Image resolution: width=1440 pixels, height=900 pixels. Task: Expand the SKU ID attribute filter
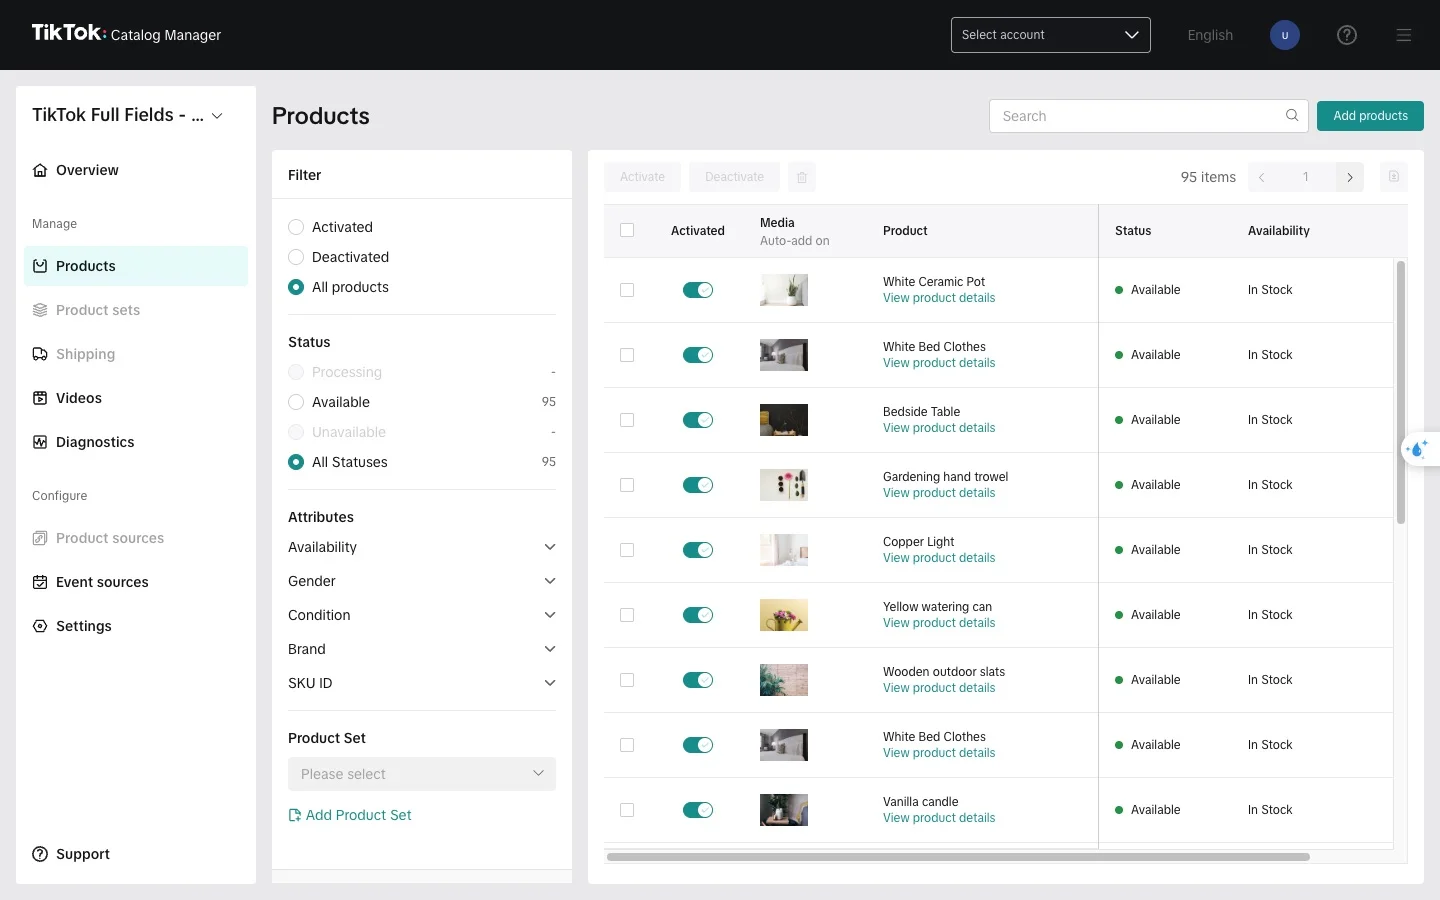pos(422,683)
